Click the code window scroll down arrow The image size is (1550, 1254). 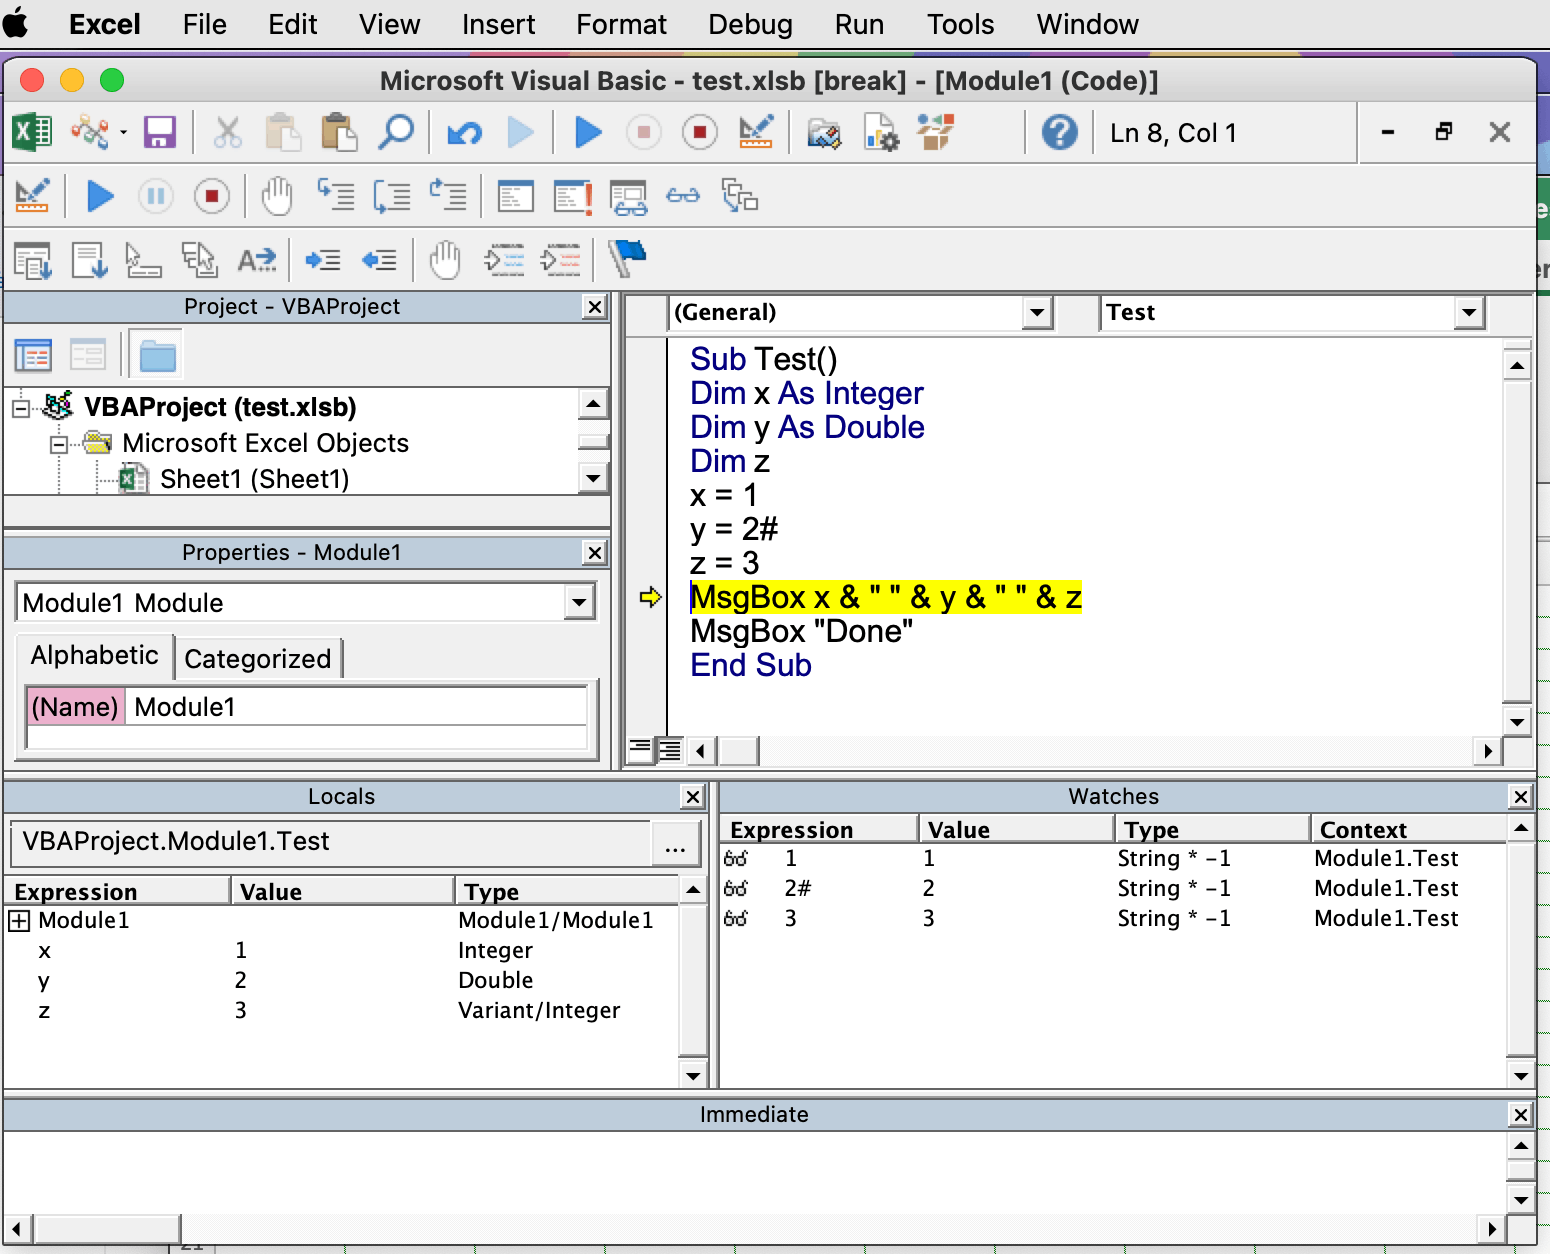[x=1517, y=722]
